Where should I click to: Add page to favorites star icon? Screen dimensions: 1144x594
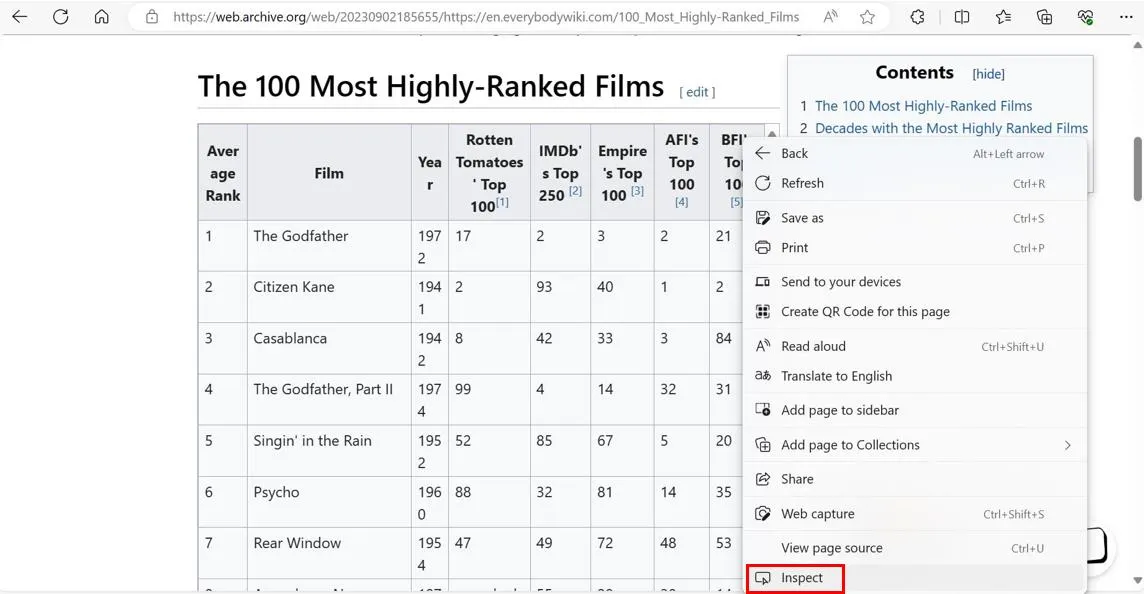867,17
